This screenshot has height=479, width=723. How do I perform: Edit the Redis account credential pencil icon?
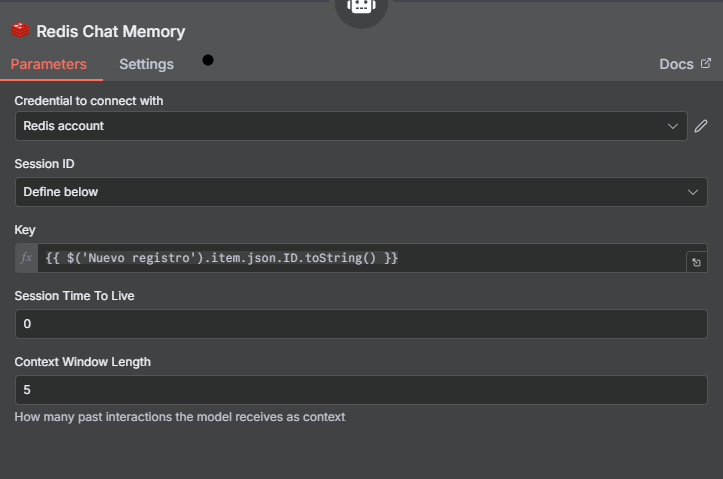click(x=701, y=126)
